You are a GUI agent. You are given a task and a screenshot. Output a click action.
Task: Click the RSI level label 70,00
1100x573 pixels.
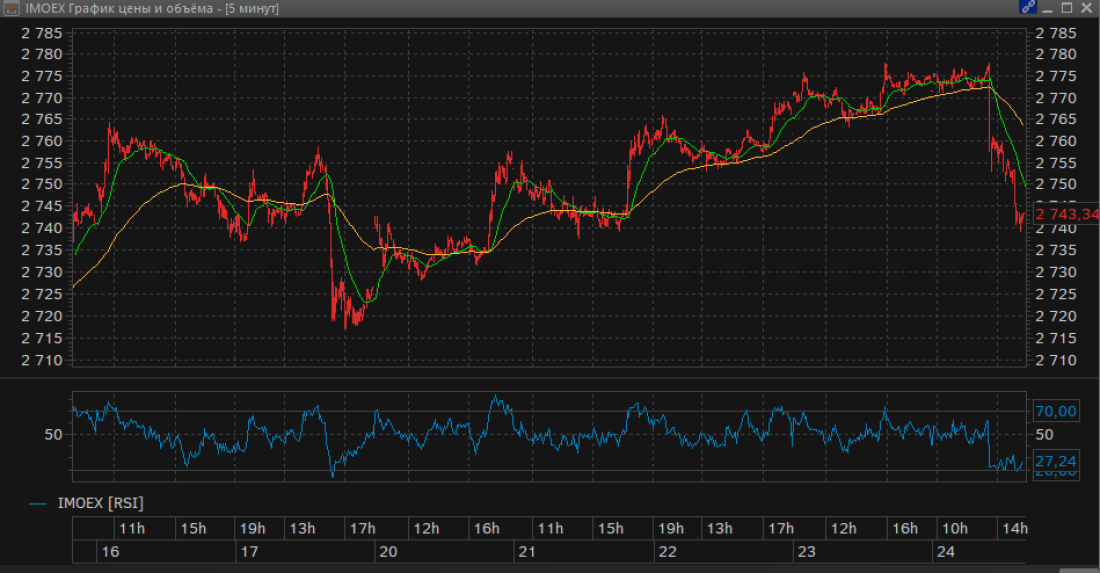[1056, 412]
